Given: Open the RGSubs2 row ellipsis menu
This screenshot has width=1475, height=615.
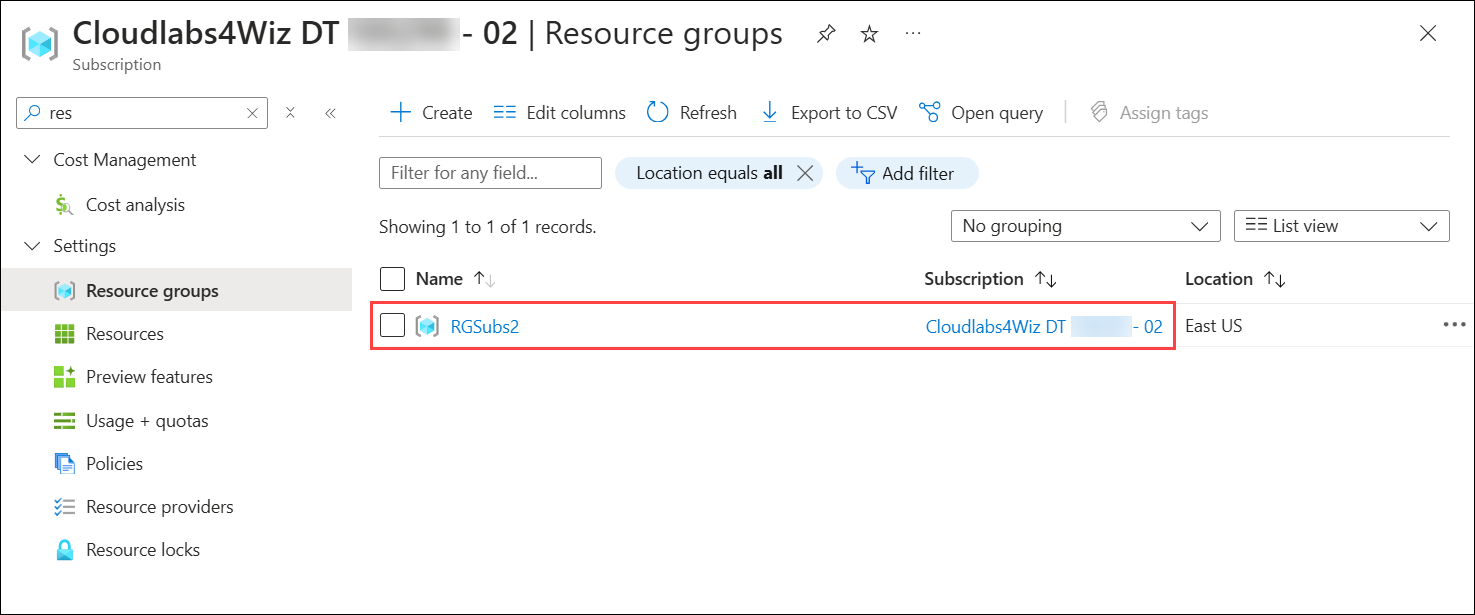Looking at the screenshot, I should click(x=1454, y=325).
